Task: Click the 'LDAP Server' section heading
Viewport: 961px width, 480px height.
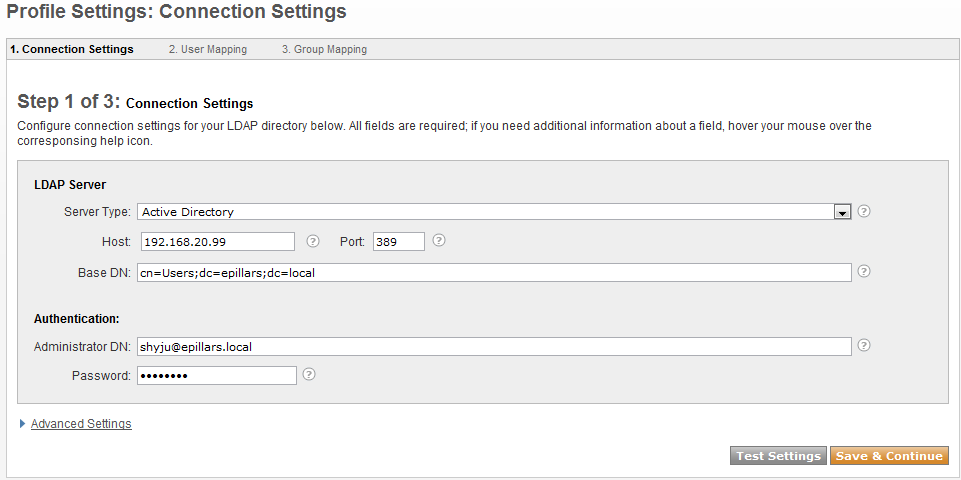Action: 70,185
